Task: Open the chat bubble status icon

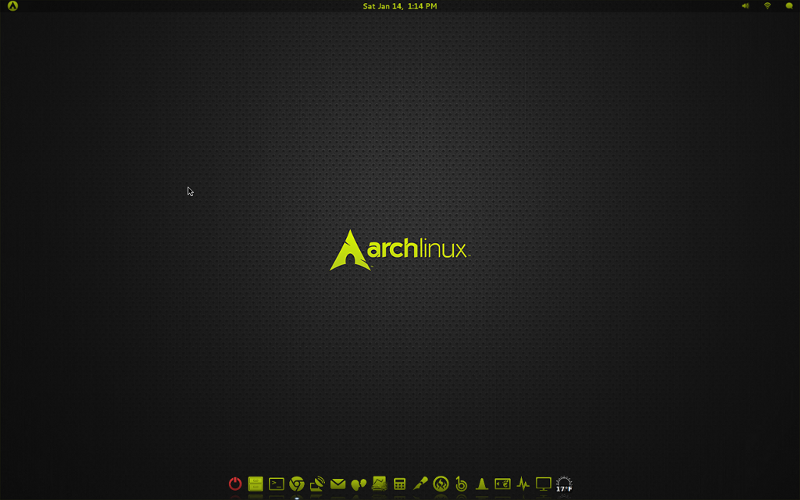Action: coord(789,6)
